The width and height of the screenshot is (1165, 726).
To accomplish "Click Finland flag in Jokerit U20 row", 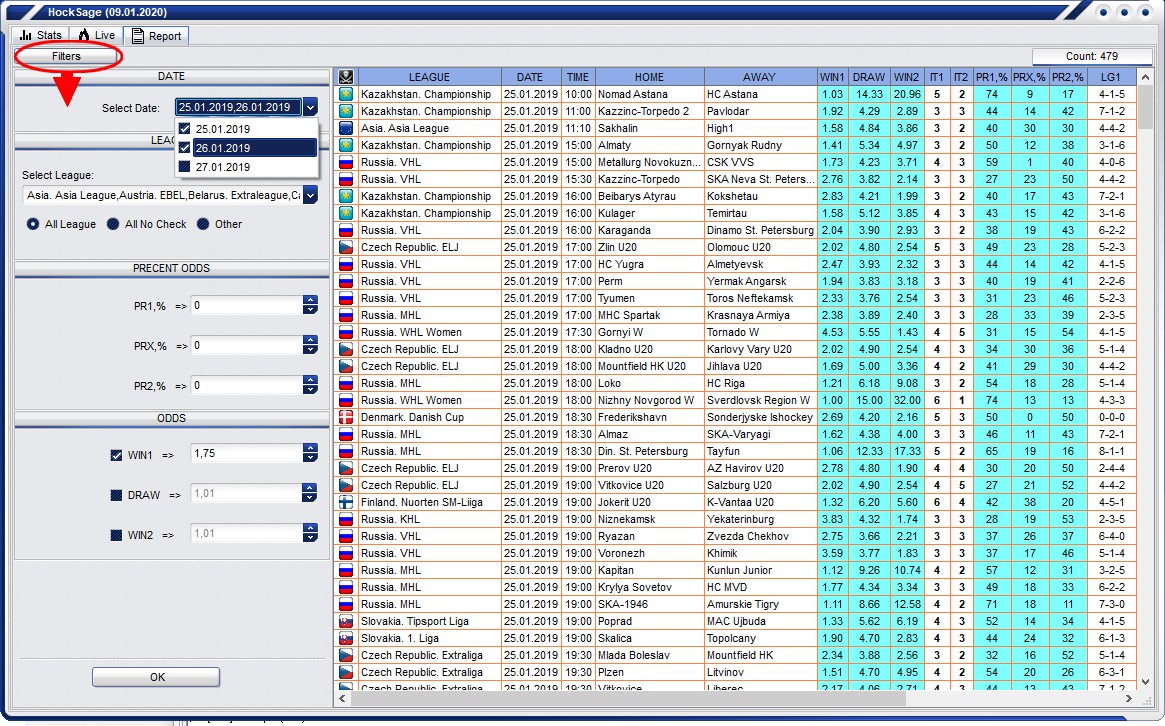I will 345,502.
